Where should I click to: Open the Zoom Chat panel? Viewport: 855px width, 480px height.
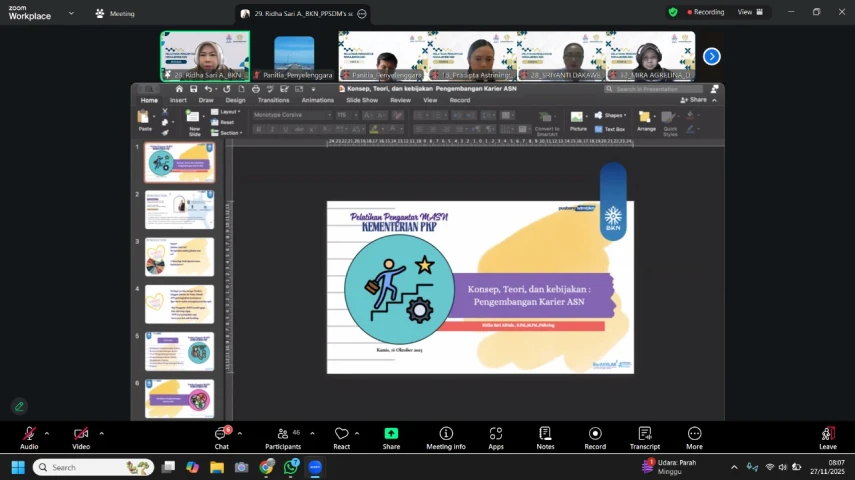pos(221,438)
